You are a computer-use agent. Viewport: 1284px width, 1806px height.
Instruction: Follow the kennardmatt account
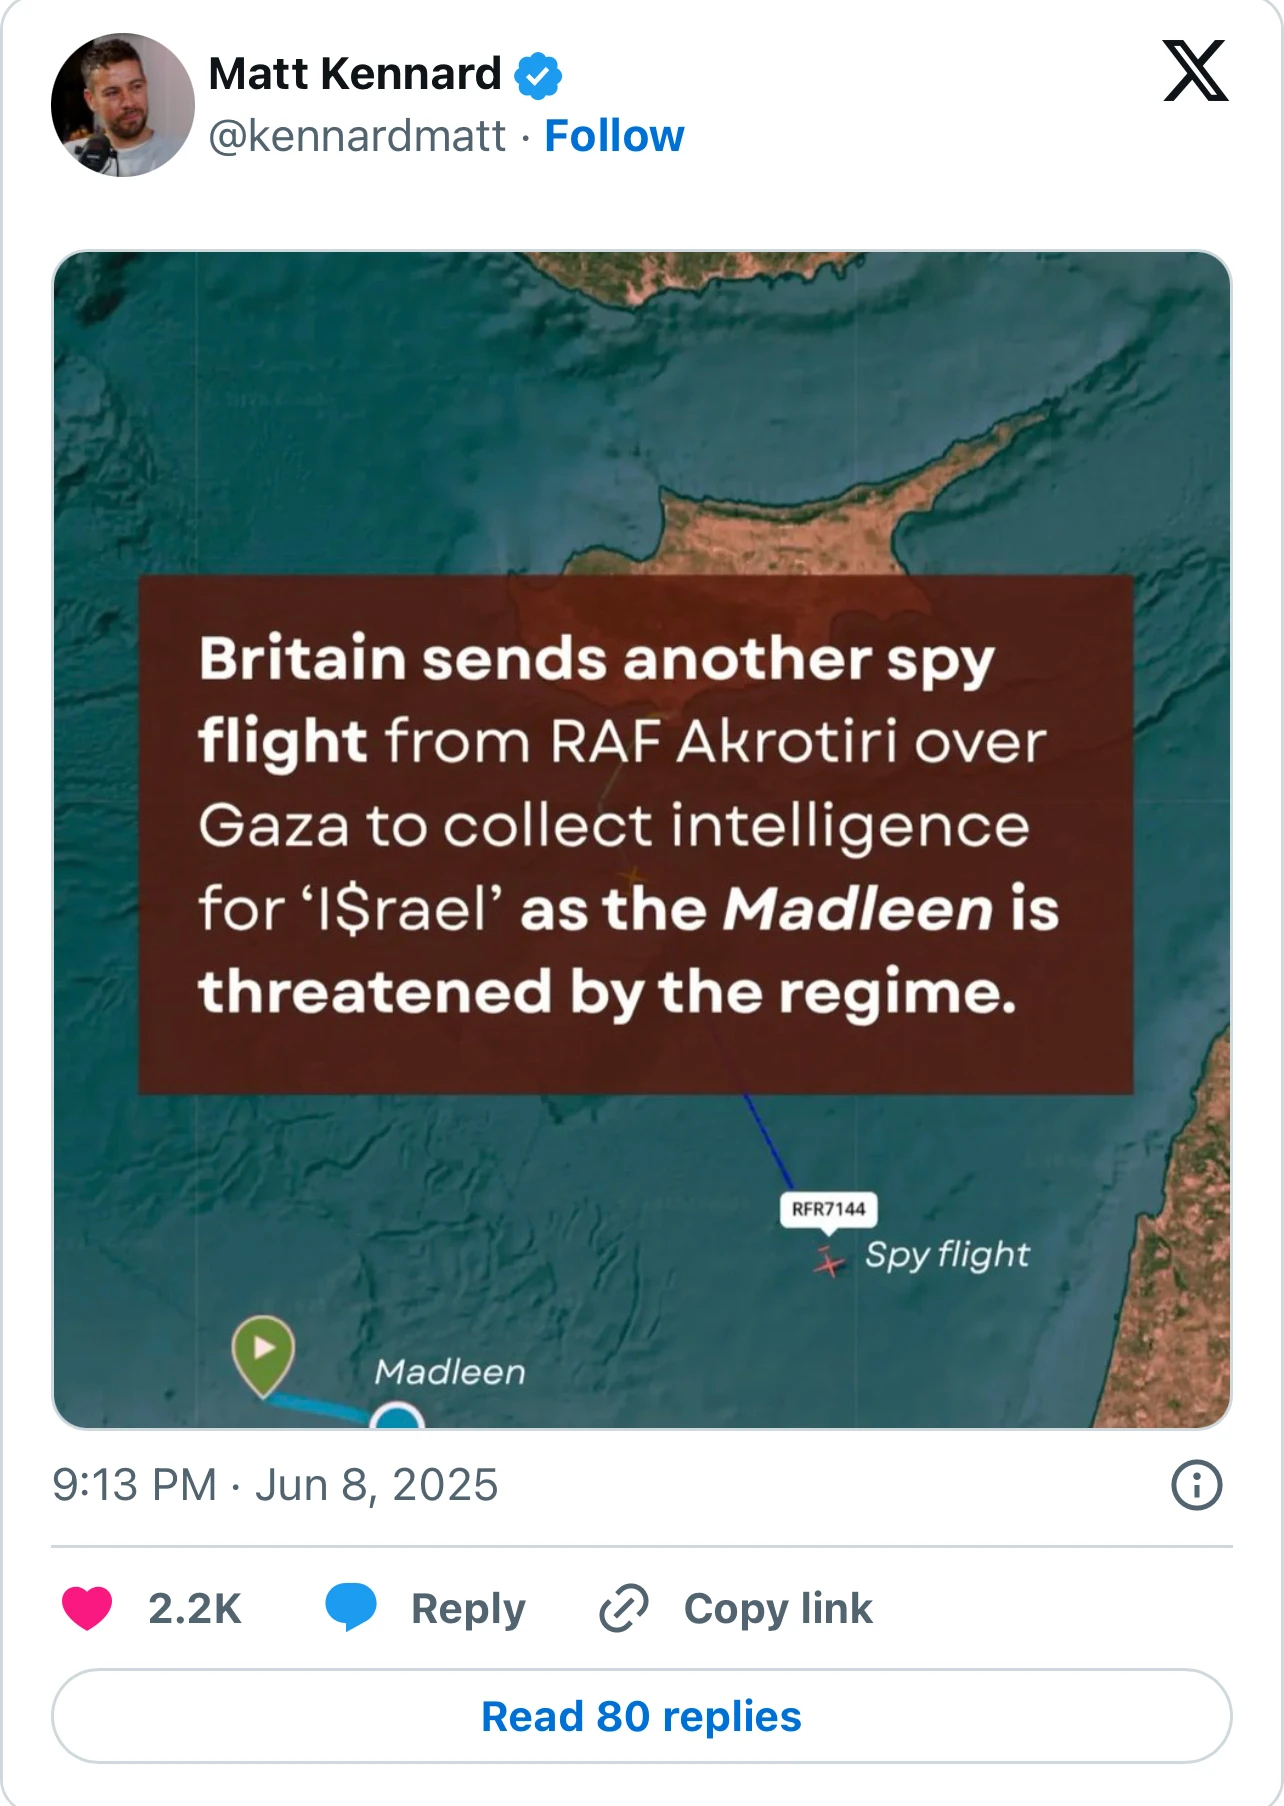(x=614, y=136)
